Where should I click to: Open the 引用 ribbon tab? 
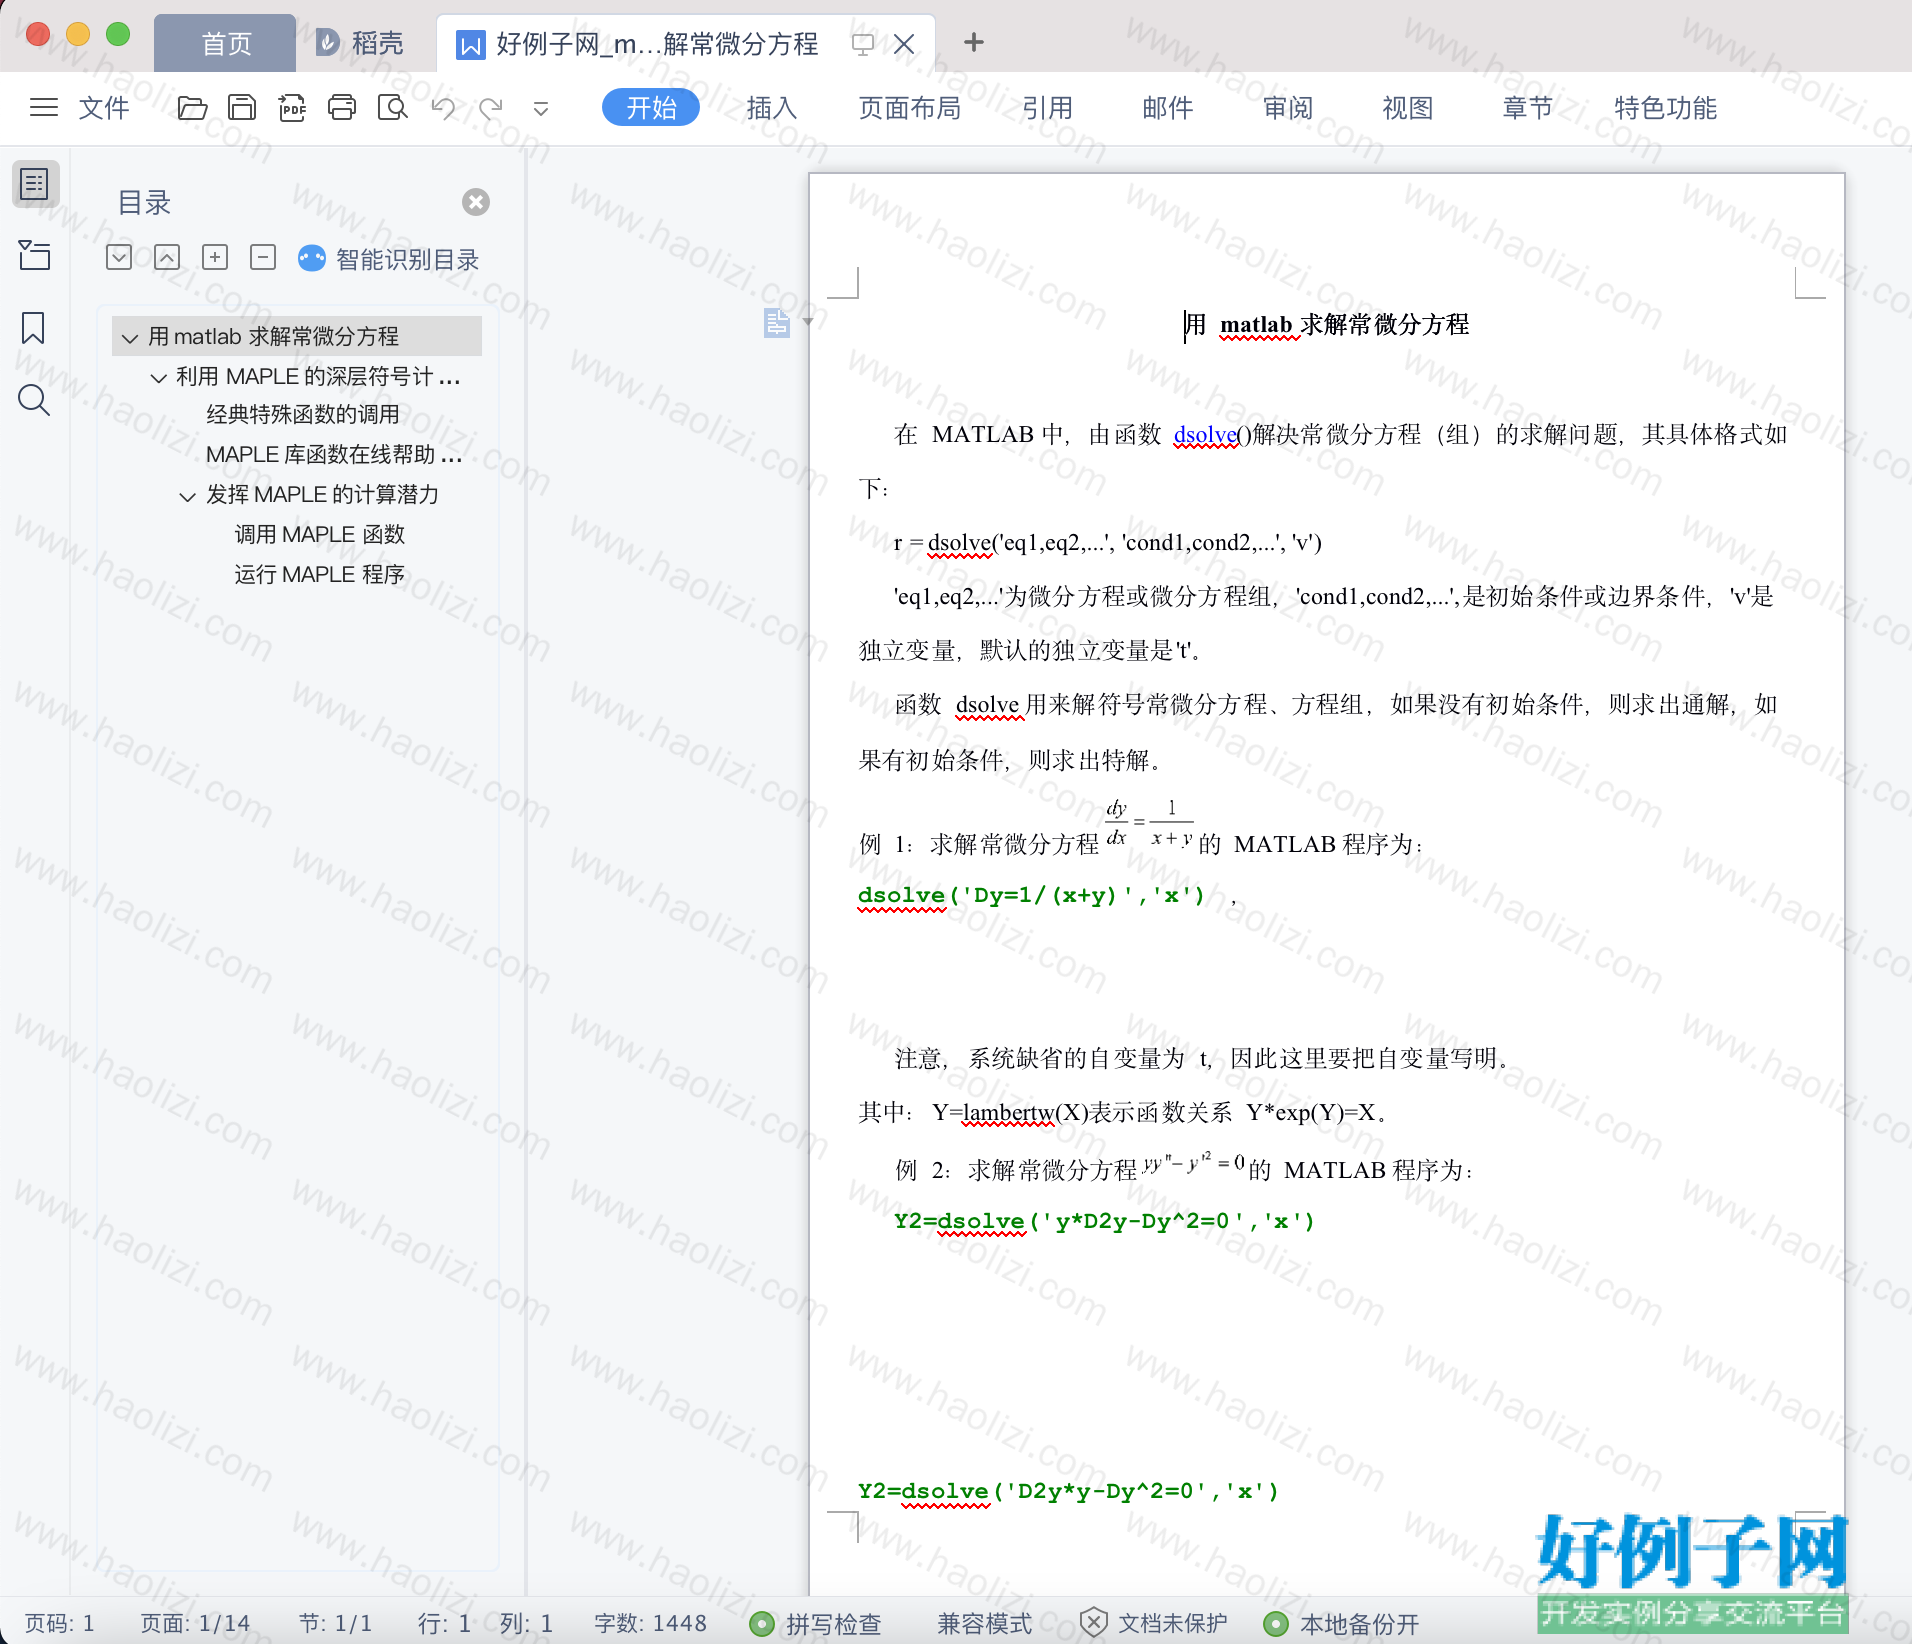click(x=1048, y=107)
